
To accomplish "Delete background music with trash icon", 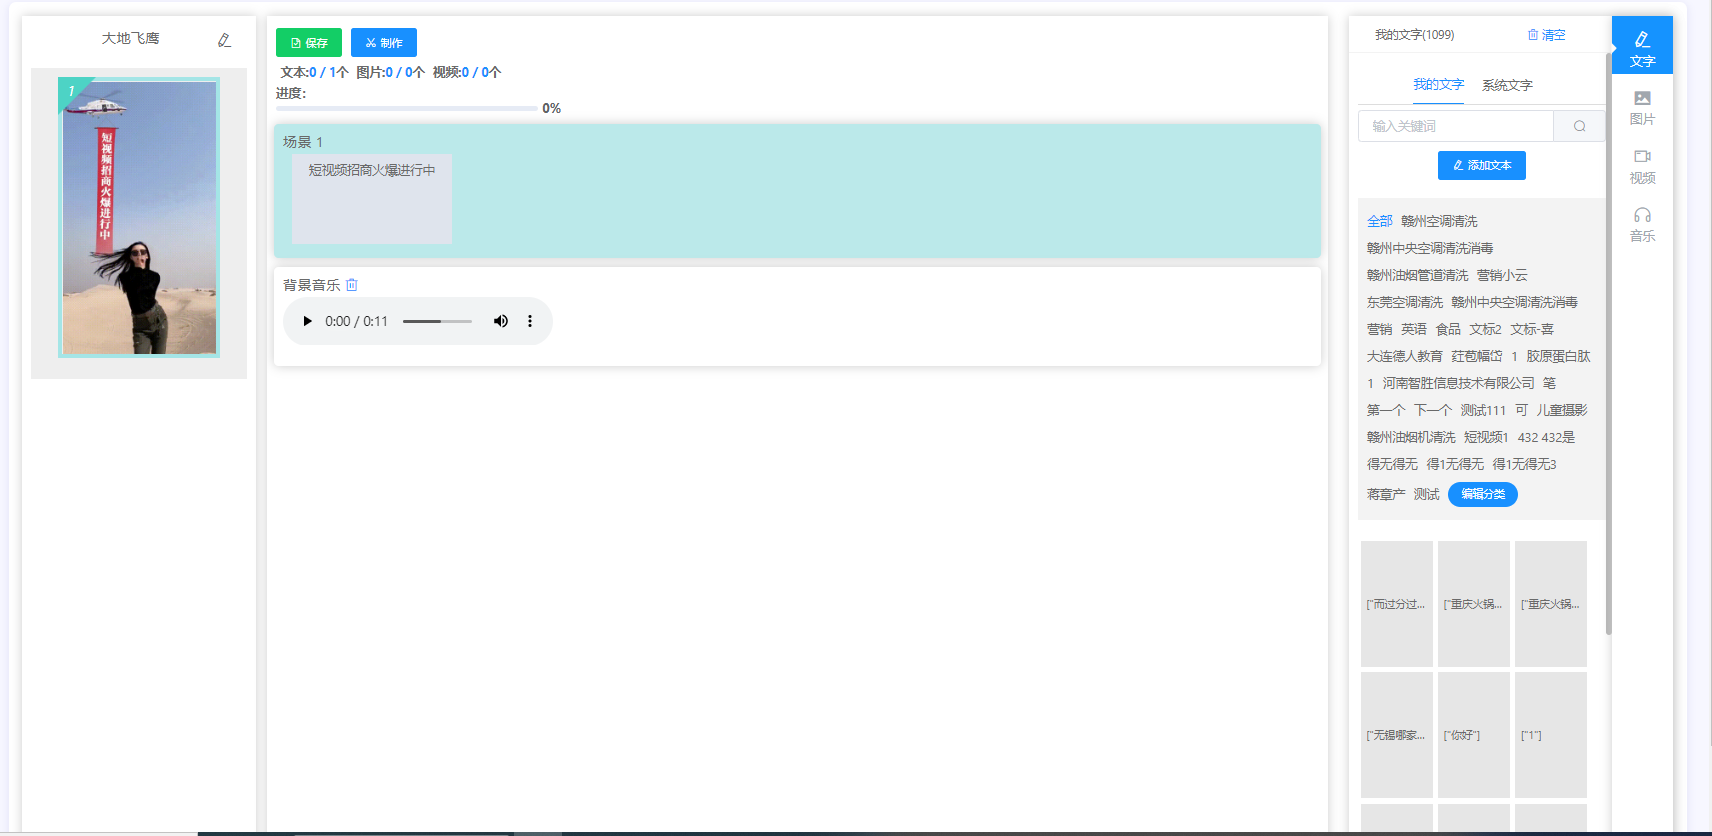I will (352, 285).
